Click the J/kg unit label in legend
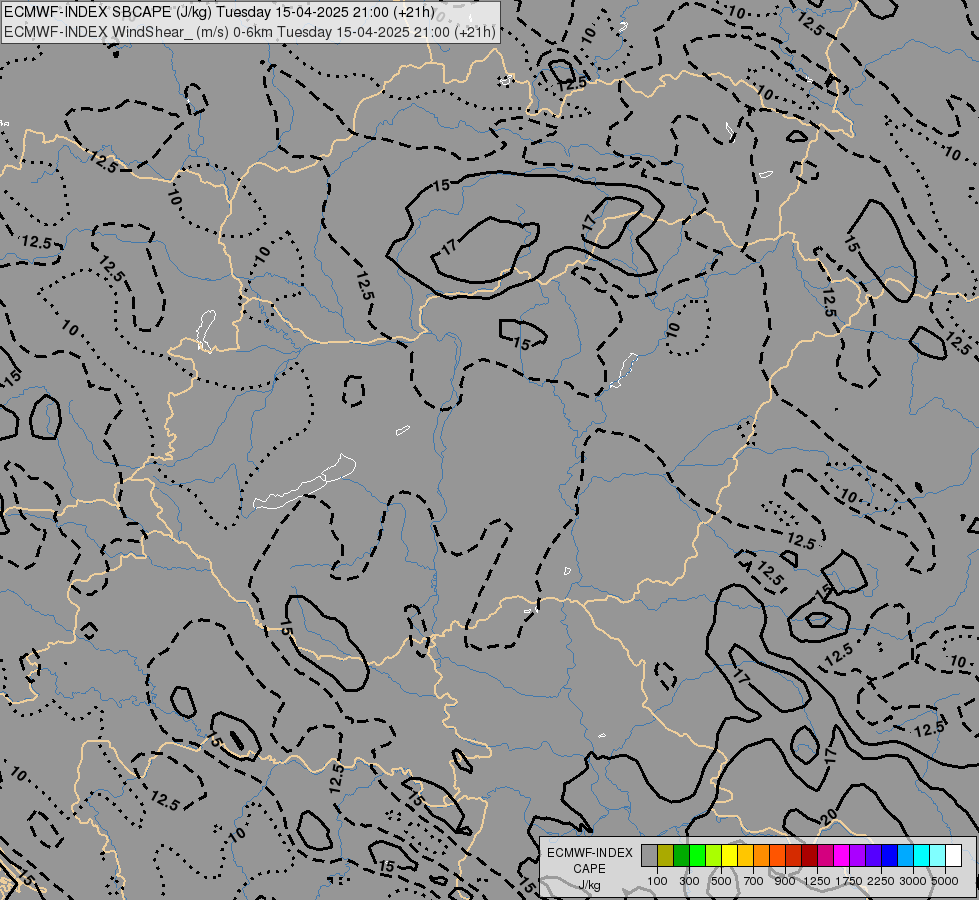Screen dimensions: 979x900 click(x=589, y=885)
